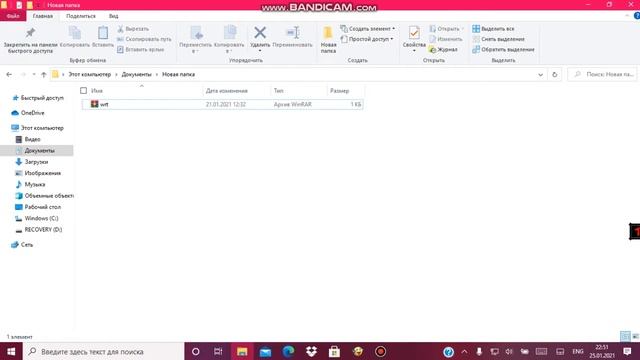
Task: Click the Удалить red X icon
Action: tap(260, 33)
